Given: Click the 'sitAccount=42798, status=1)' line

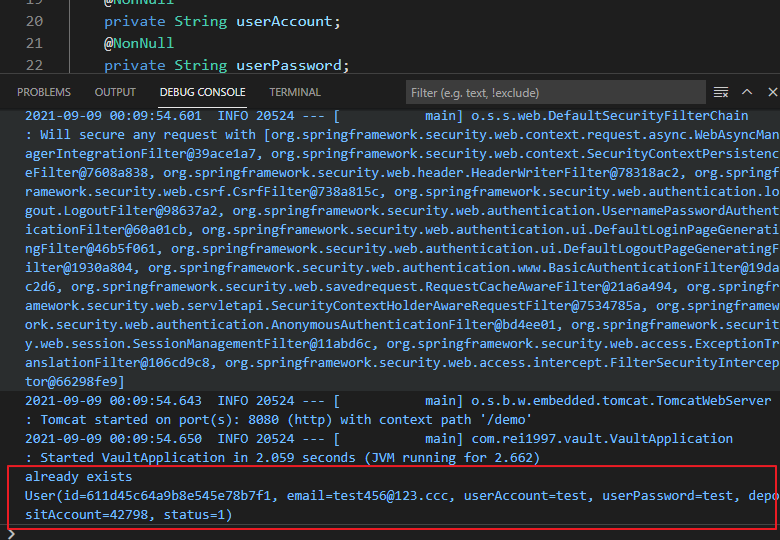Looking at the screenshot, I should [128, 515].
